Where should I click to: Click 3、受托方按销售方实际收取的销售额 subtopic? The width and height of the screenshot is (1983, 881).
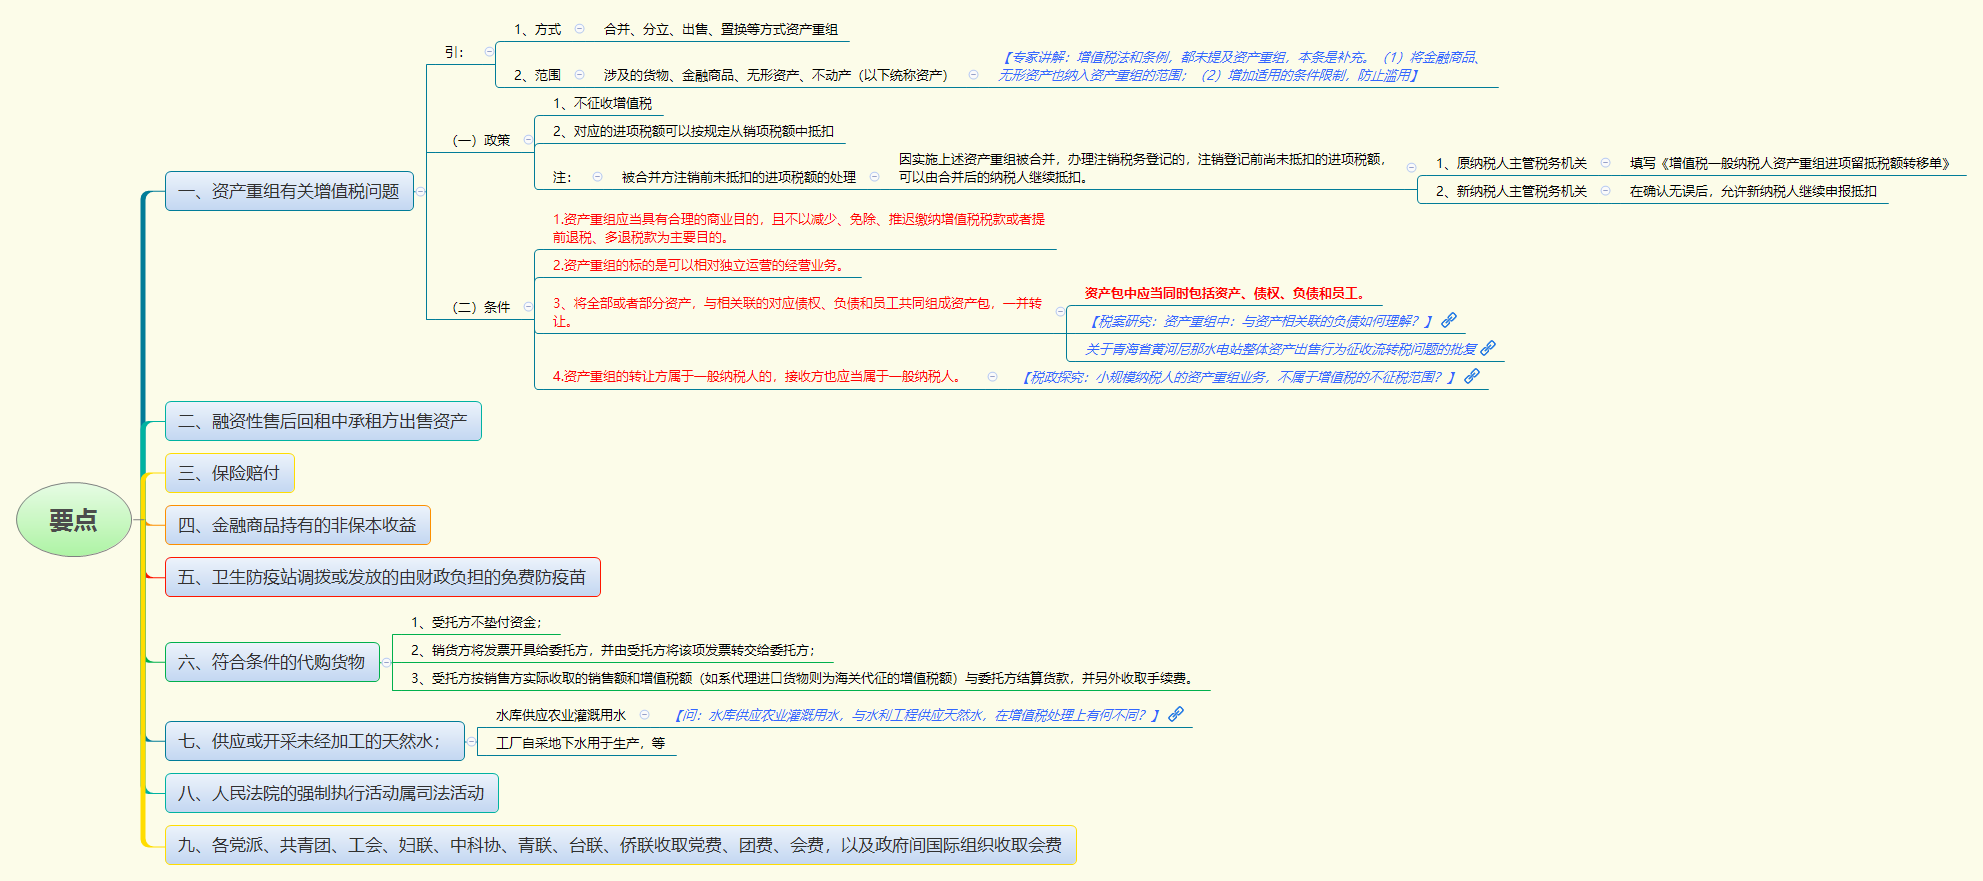click(x=803, y=678)
